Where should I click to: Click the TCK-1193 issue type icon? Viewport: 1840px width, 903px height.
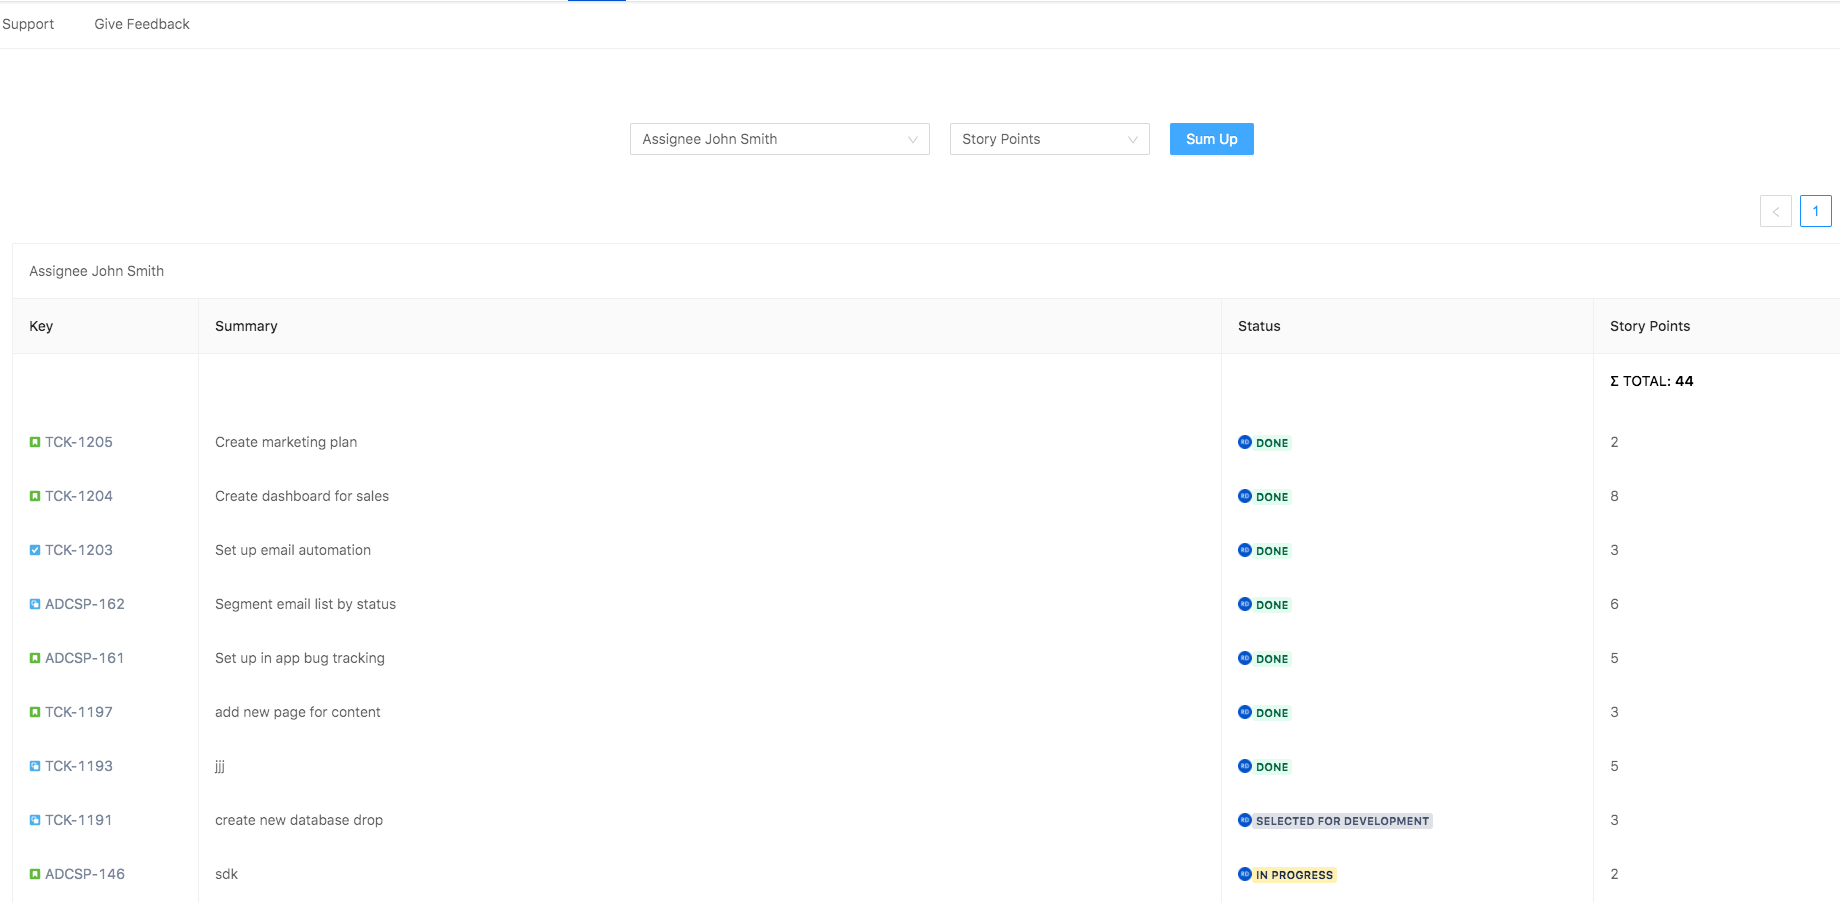point(35,766)
